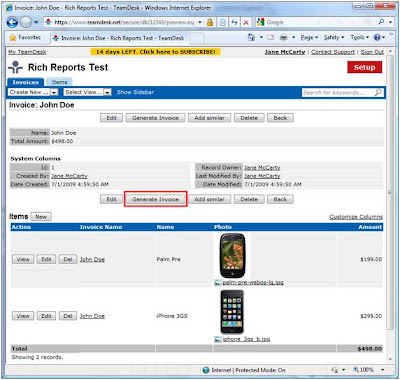Click the iPhone 3GS phone photo

coord(232,312)
